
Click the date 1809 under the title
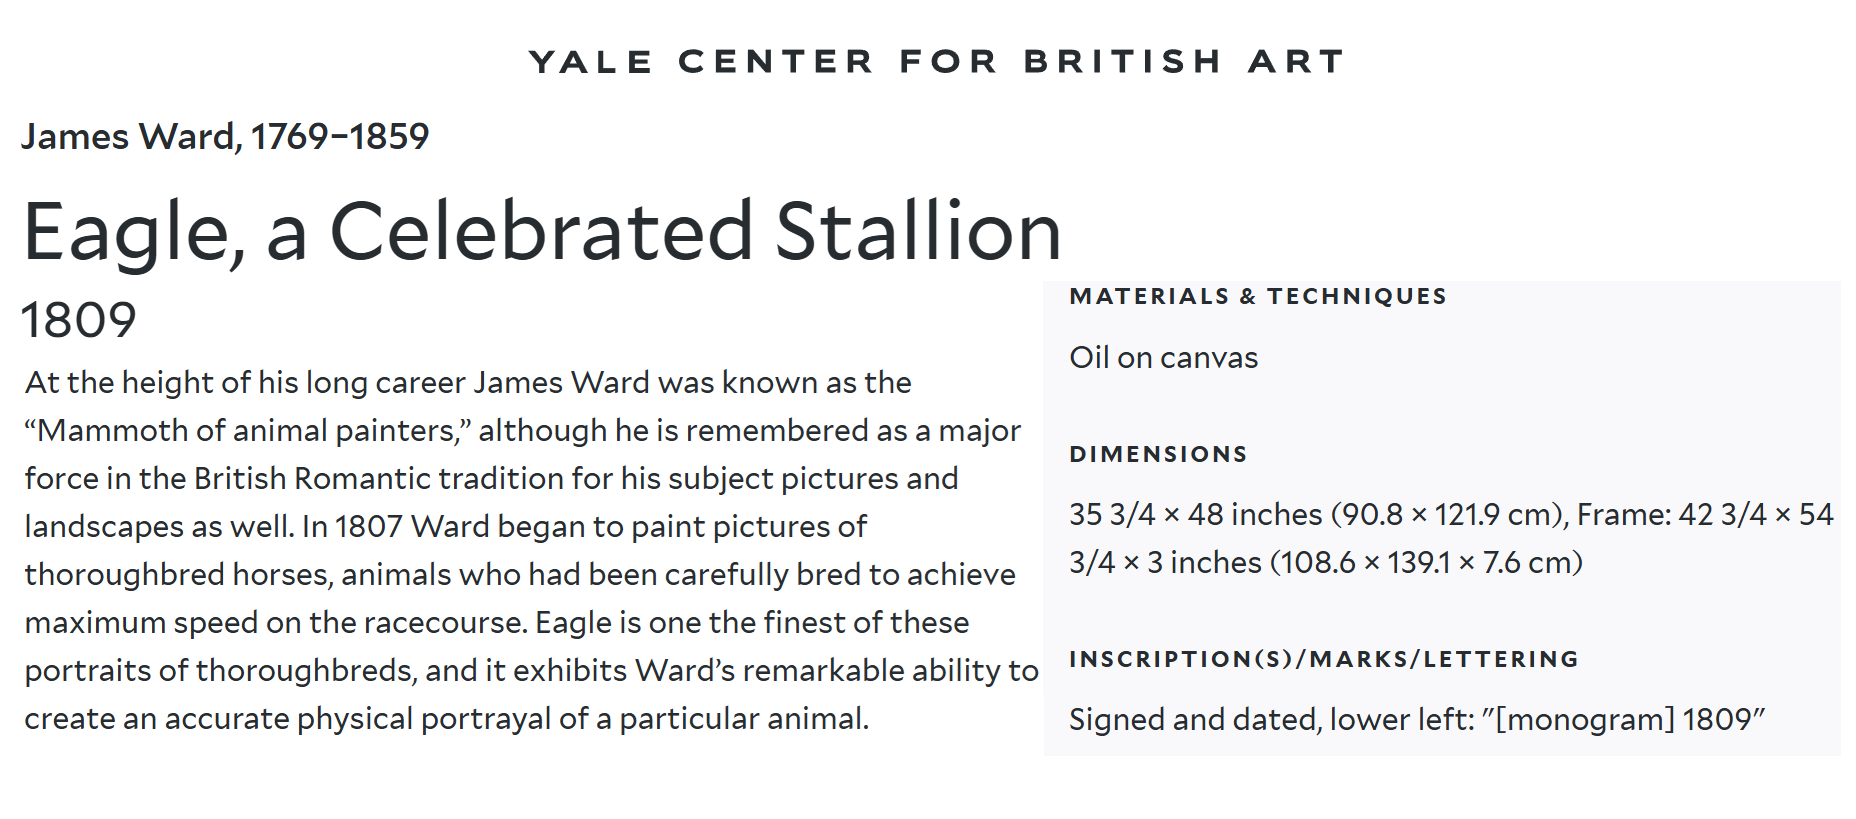pyautogui.click(x=78, y=320)
